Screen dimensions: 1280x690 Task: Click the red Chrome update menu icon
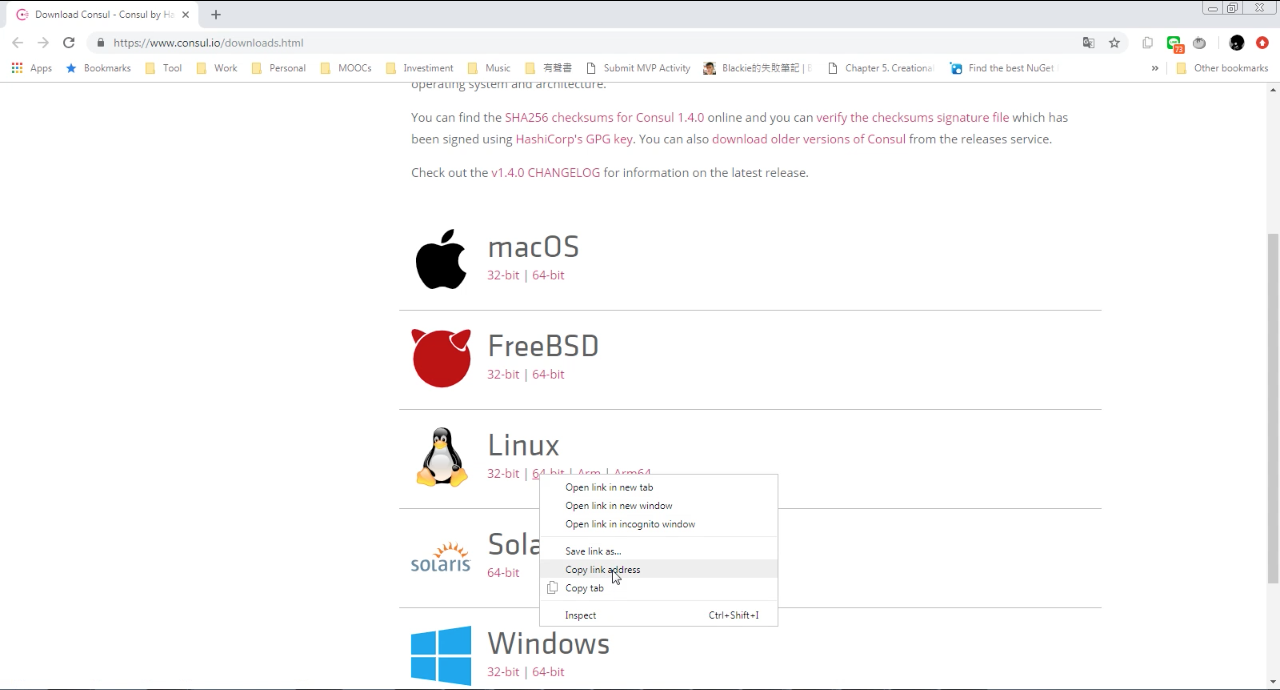coord(1262,43)
